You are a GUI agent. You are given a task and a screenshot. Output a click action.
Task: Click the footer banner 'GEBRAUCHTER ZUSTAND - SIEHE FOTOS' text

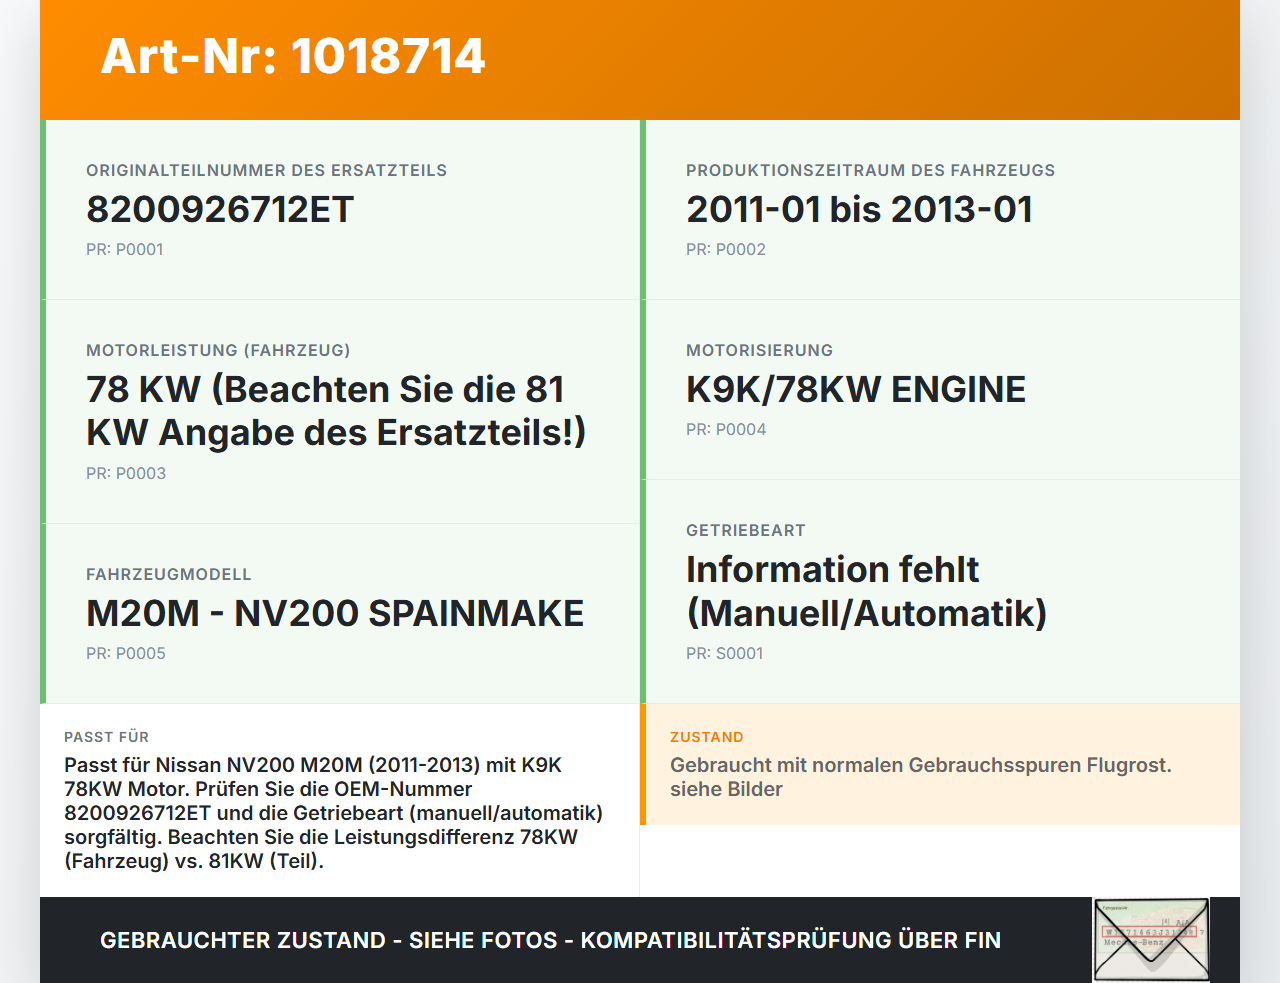coord(550,940)
